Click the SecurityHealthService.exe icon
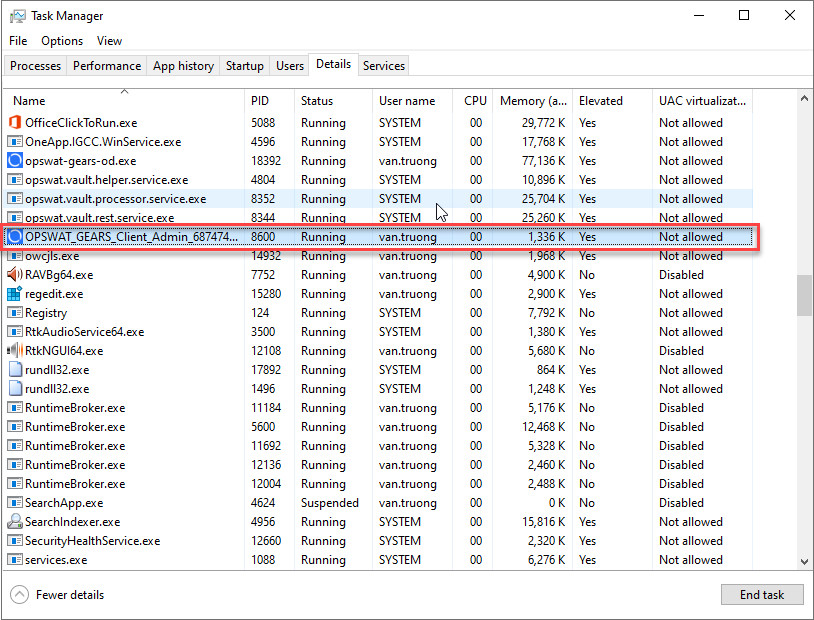The height and width of the screenshot is (620, 814). [x=15, y=541]
